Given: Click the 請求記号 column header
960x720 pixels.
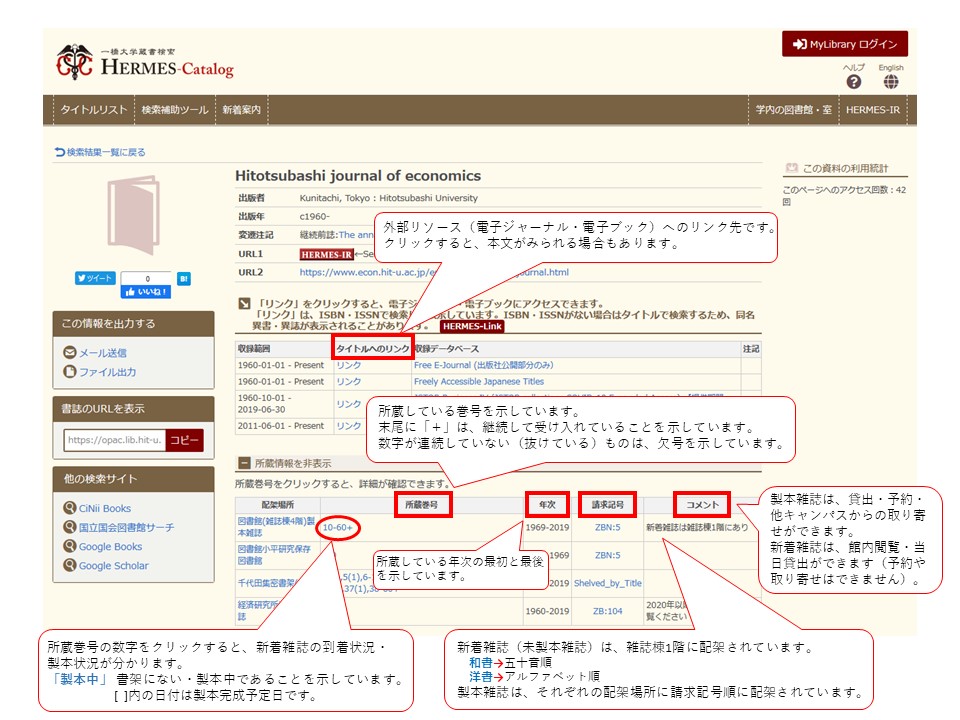Looking at the screenshot, I should tap(607, 504).
